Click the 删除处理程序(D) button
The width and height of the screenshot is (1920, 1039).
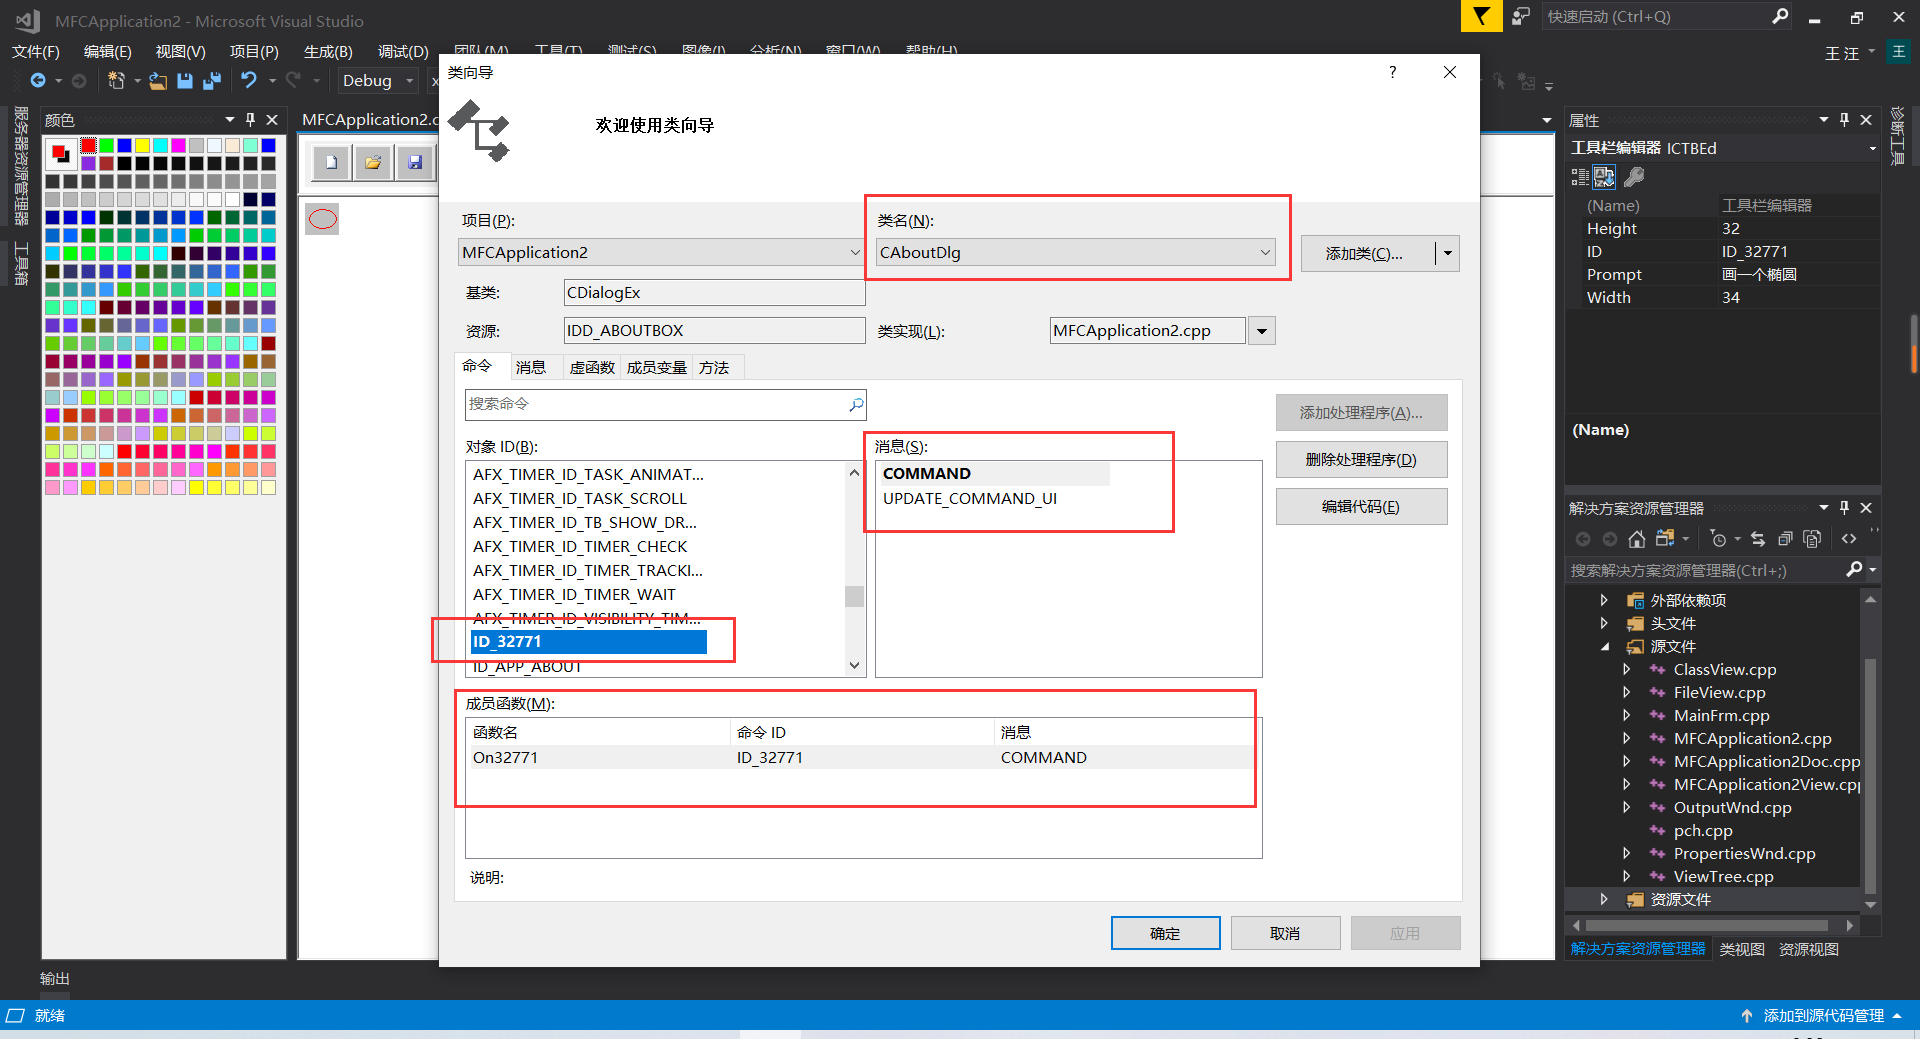pyautogui.click(x=1361, y=459)
